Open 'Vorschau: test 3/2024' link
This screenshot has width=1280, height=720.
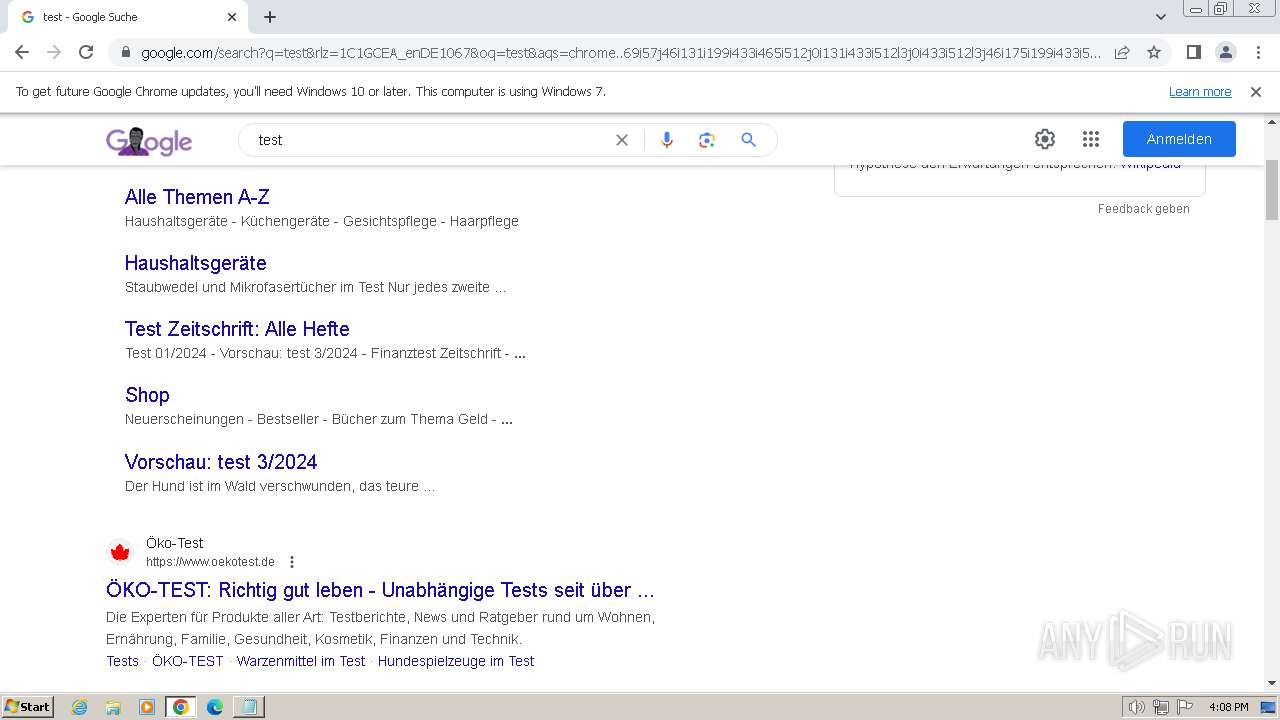(221, 462)
